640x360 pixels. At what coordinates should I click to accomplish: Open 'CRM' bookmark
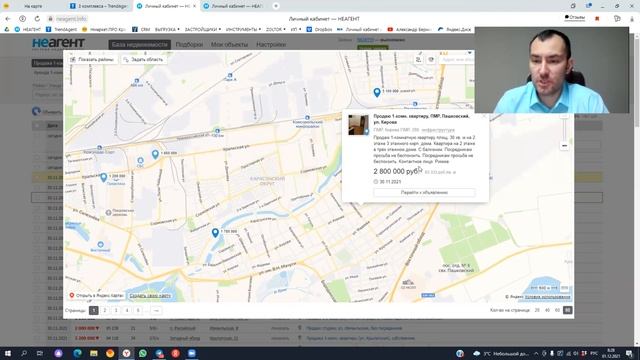point(141,29)
